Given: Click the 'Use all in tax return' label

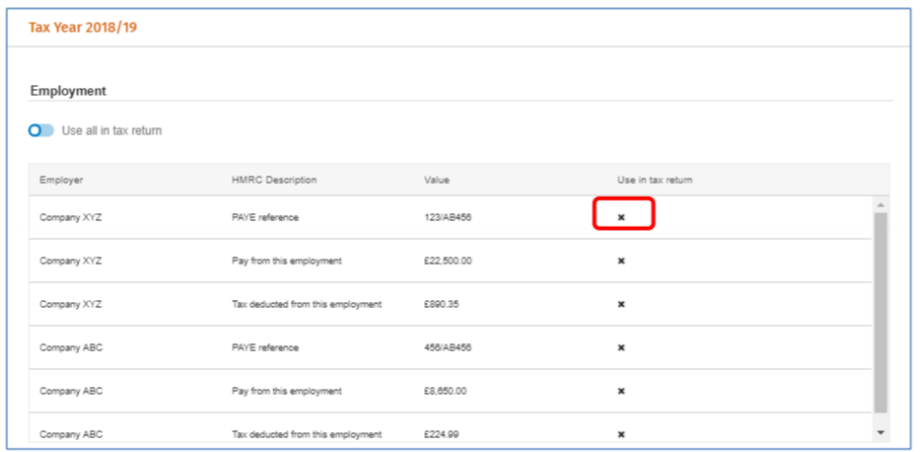Looking at the screenshot, I should pyautogui.click(x=111, y=130).
